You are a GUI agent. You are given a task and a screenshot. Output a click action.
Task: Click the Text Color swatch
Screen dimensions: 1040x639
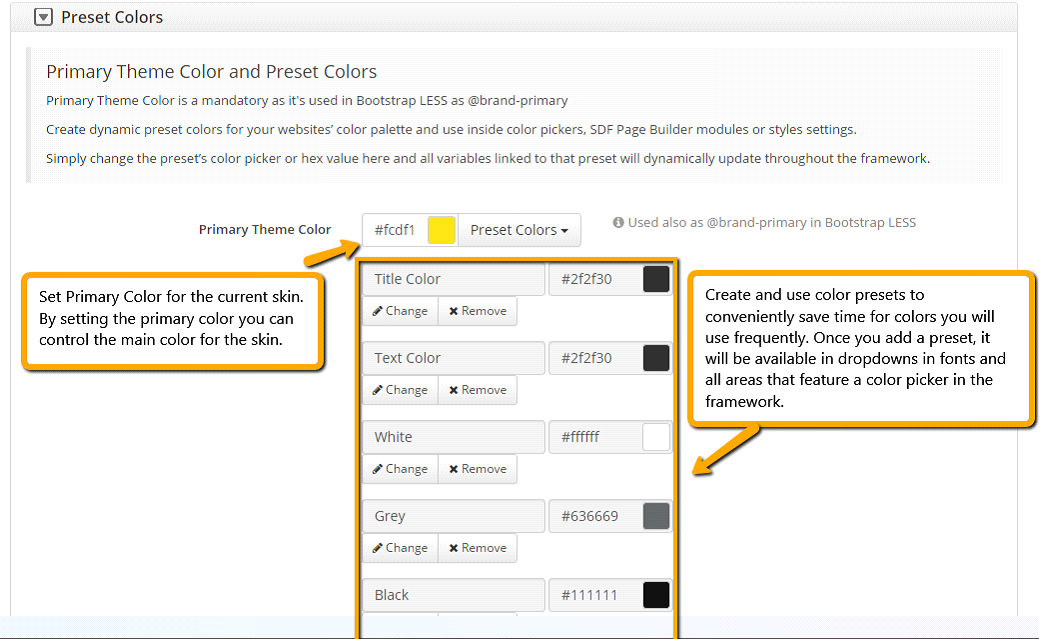[656, 358]
